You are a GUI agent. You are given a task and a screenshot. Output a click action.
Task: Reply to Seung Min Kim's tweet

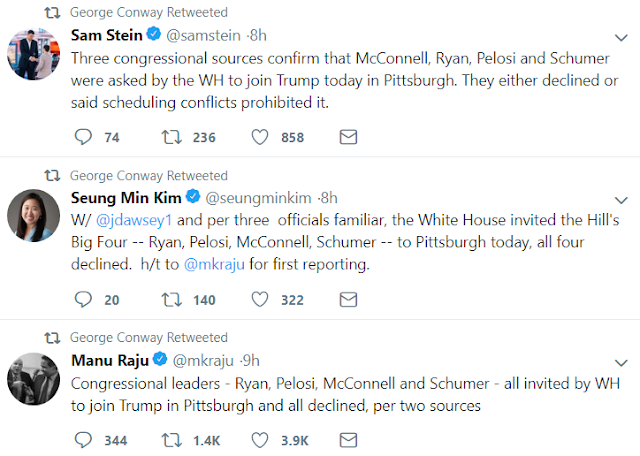[84, 298]
